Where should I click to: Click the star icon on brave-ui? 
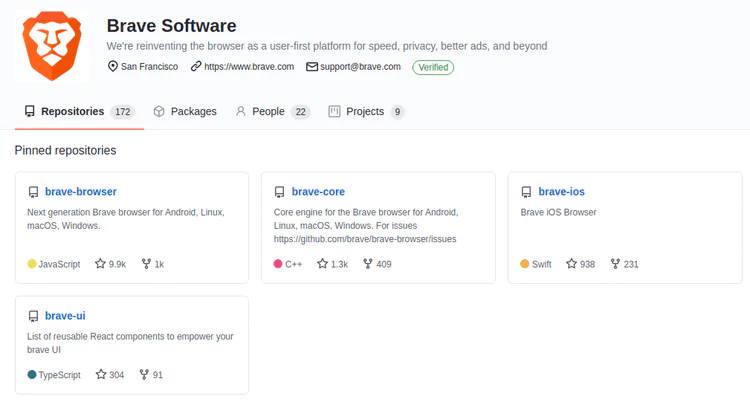click(100, 375)
